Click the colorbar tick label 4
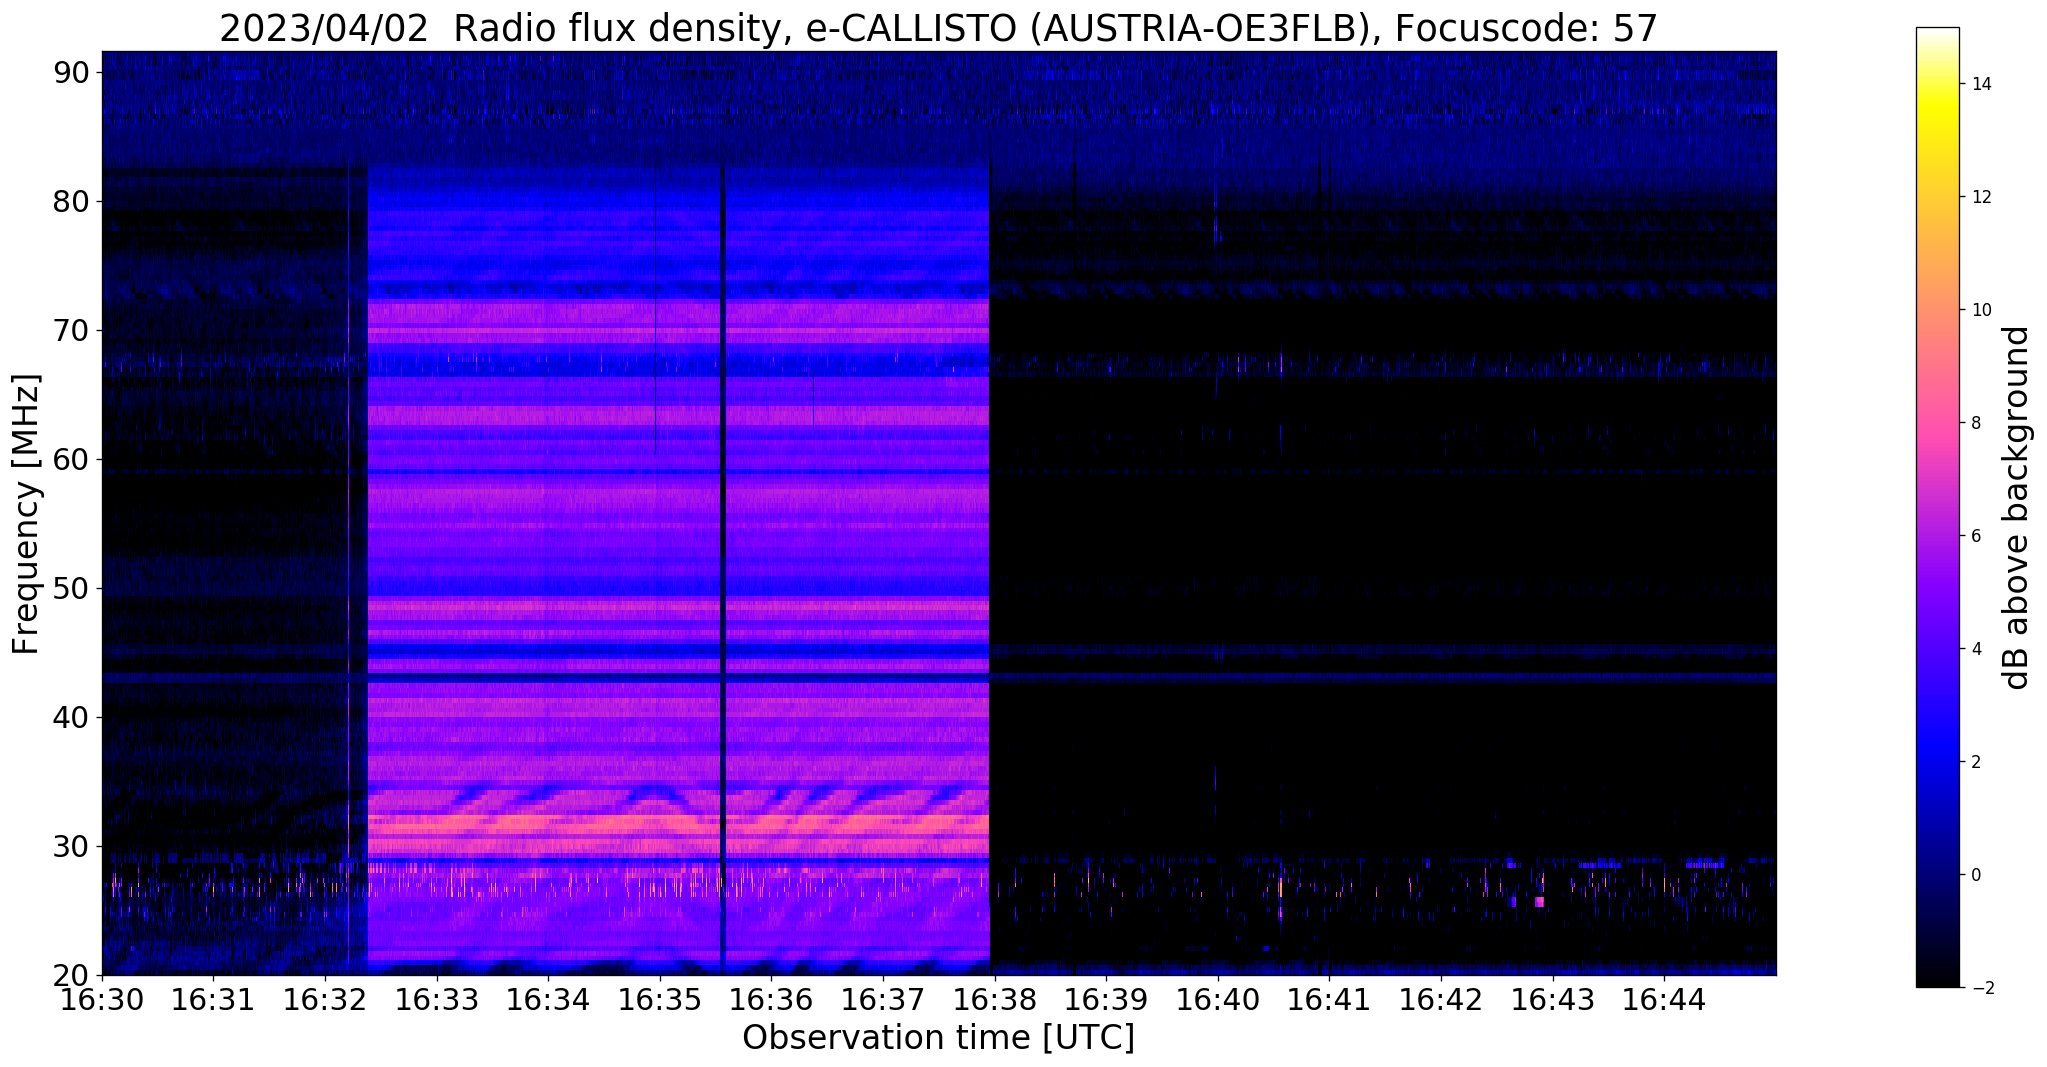The width and height of the screenshot is (2047, 1067). click(1976, 649)
